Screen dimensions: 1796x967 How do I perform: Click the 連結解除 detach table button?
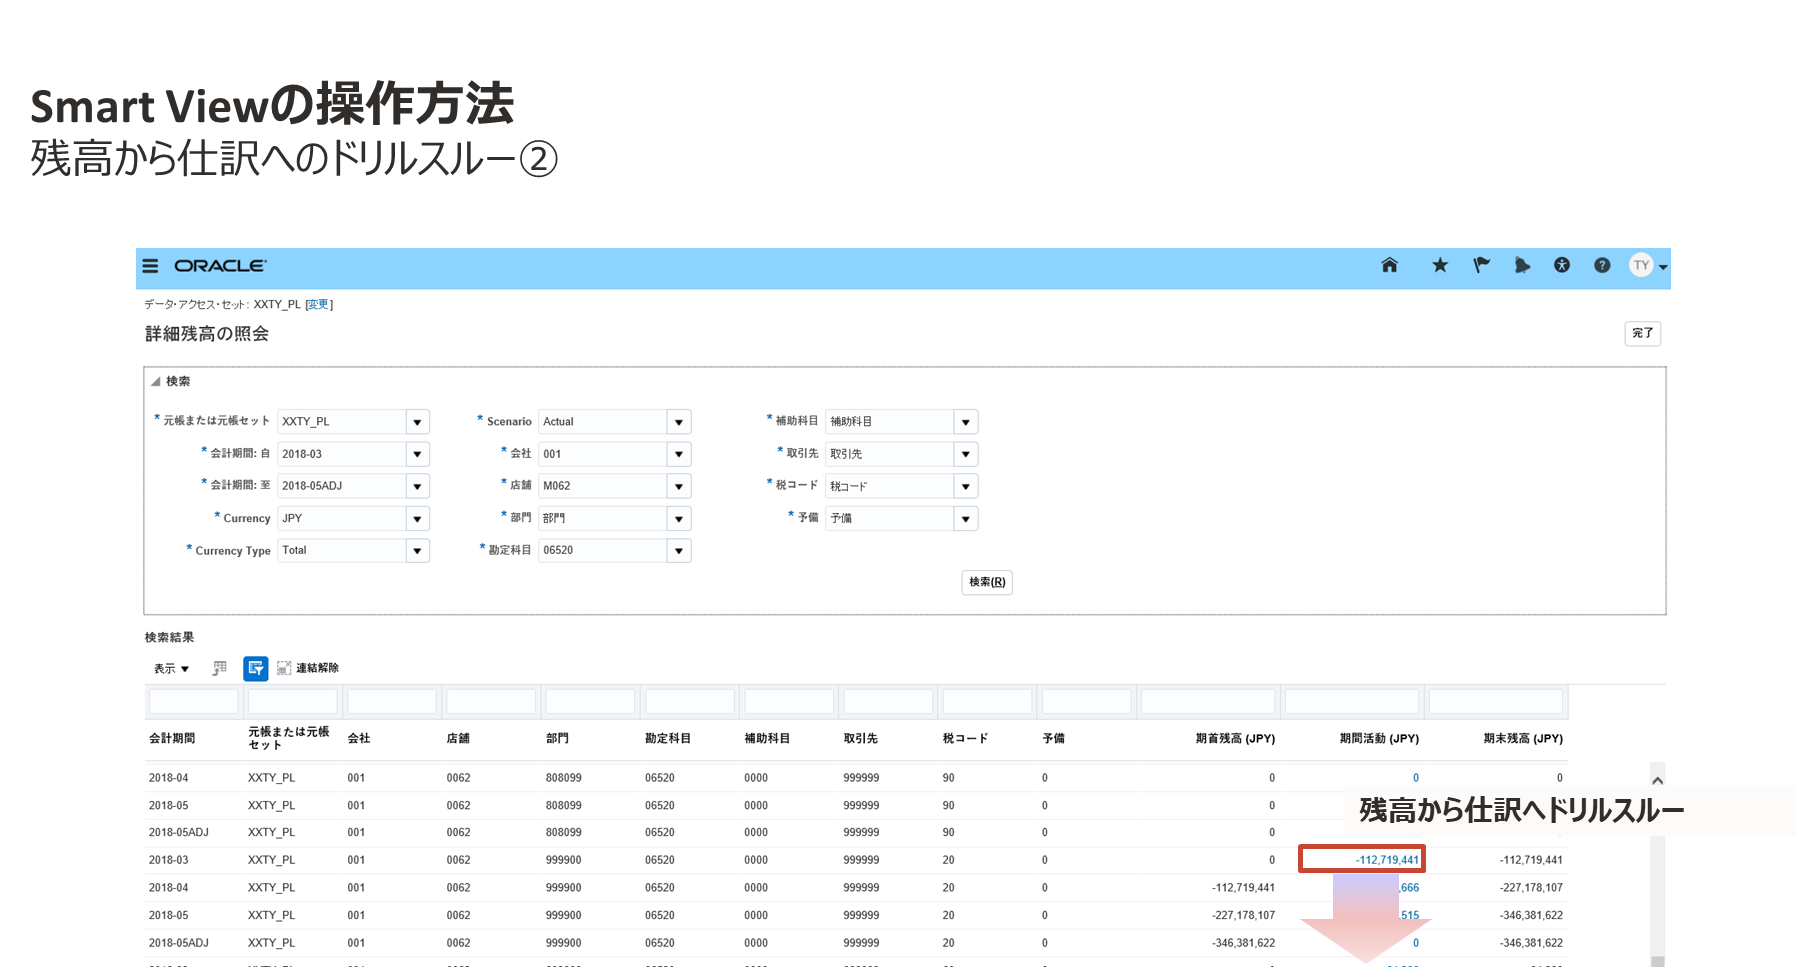click(308, 668)
